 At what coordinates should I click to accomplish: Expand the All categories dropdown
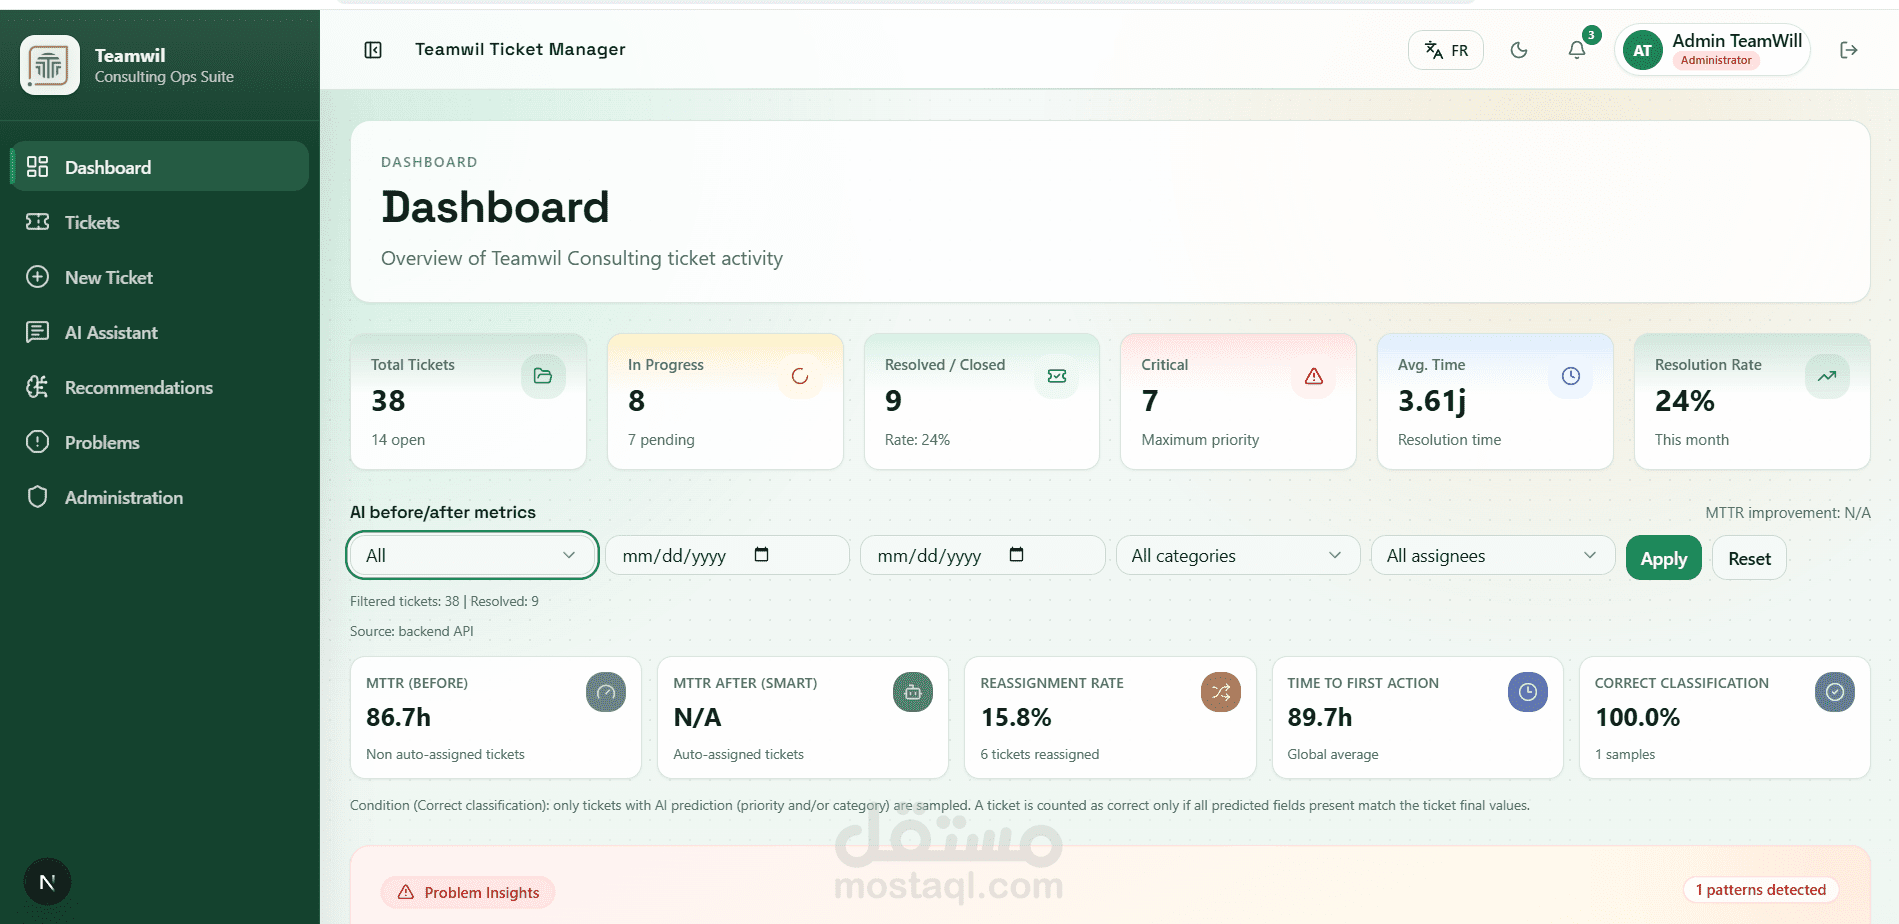tap(1237, 556)
